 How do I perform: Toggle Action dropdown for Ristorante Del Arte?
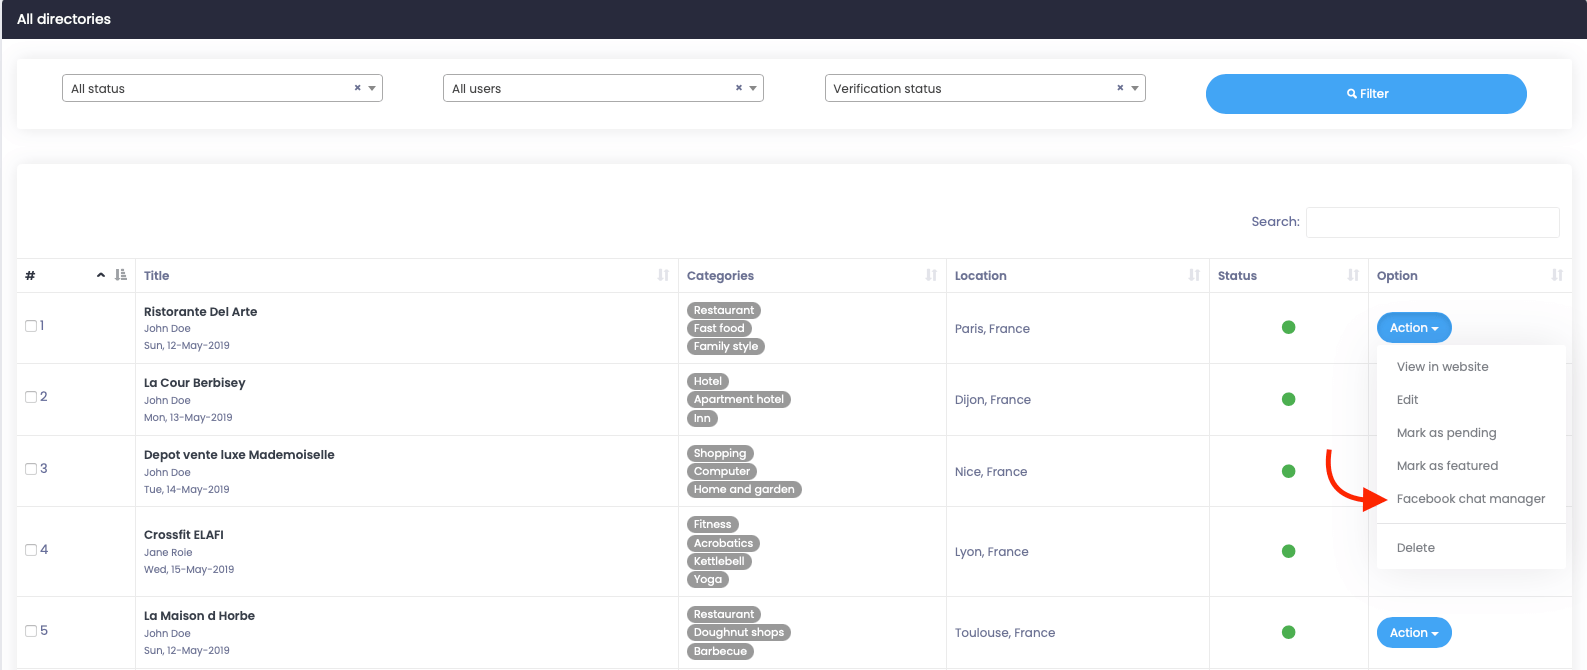[x=1414, y=327]
